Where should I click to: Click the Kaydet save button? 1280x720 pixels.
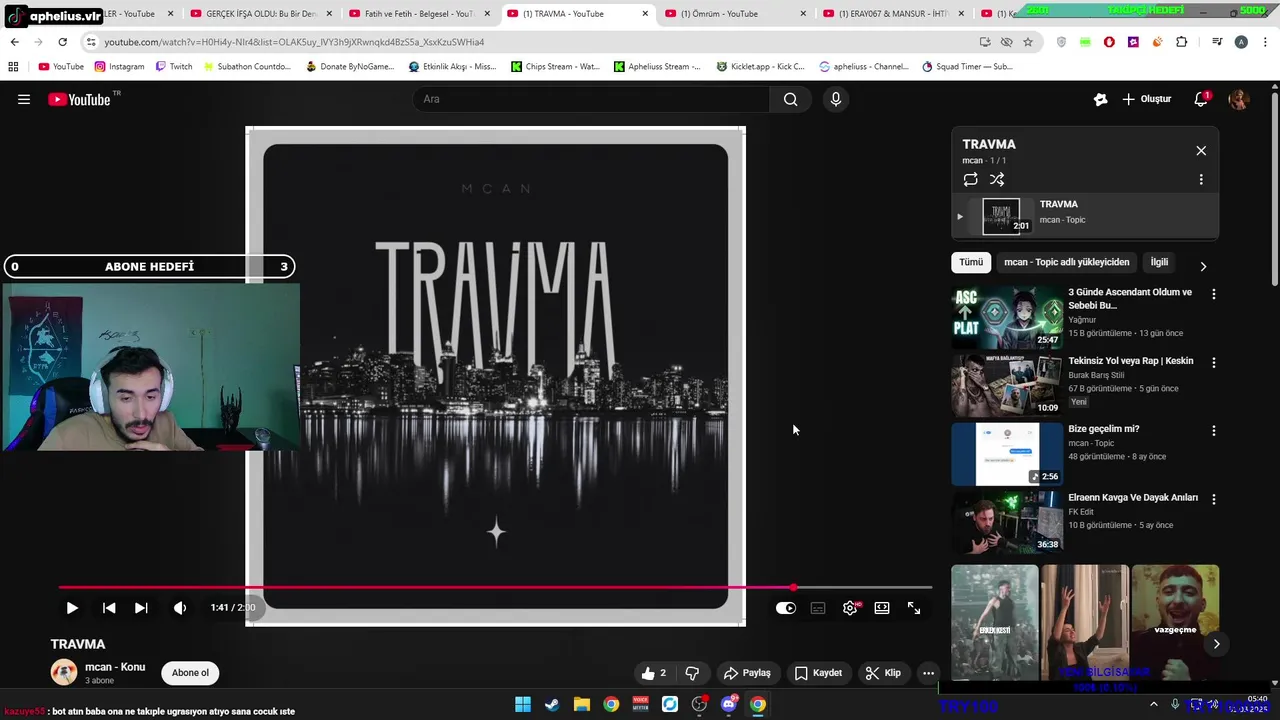pos(818,673)
